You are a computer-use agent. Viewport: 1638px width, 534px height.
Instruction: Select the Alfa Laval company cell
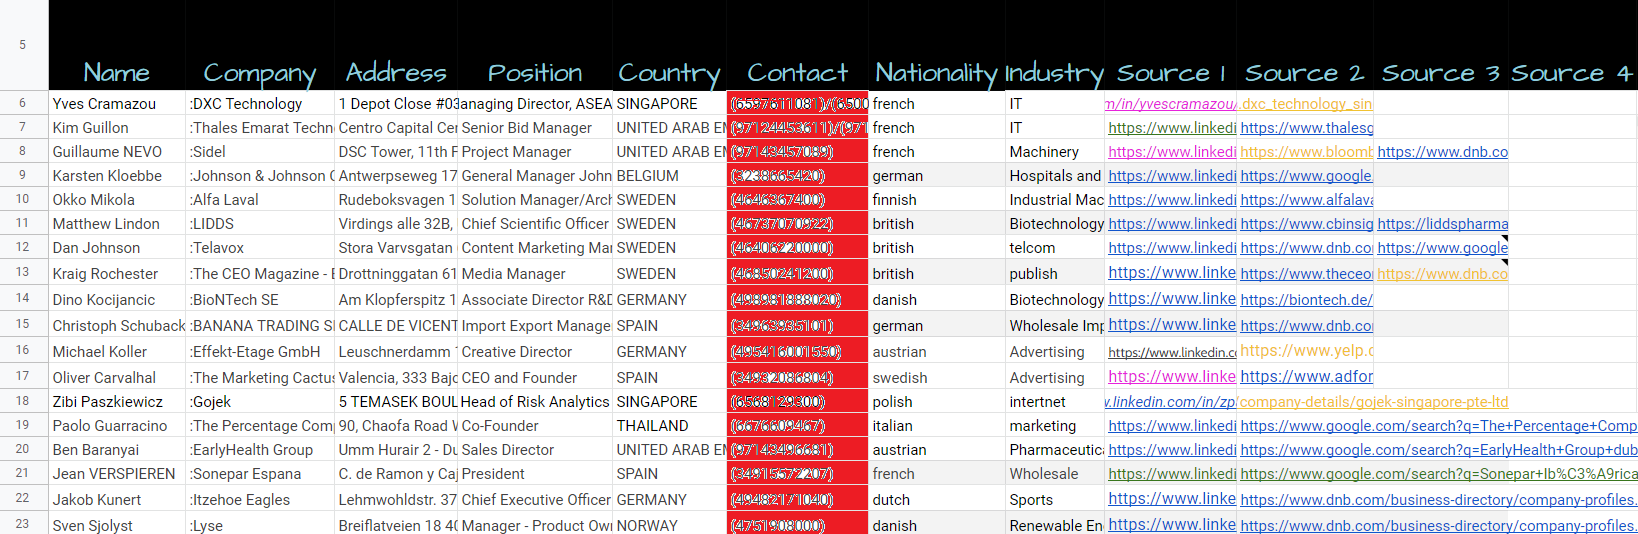pyautogui.click(x=260, y=199)
